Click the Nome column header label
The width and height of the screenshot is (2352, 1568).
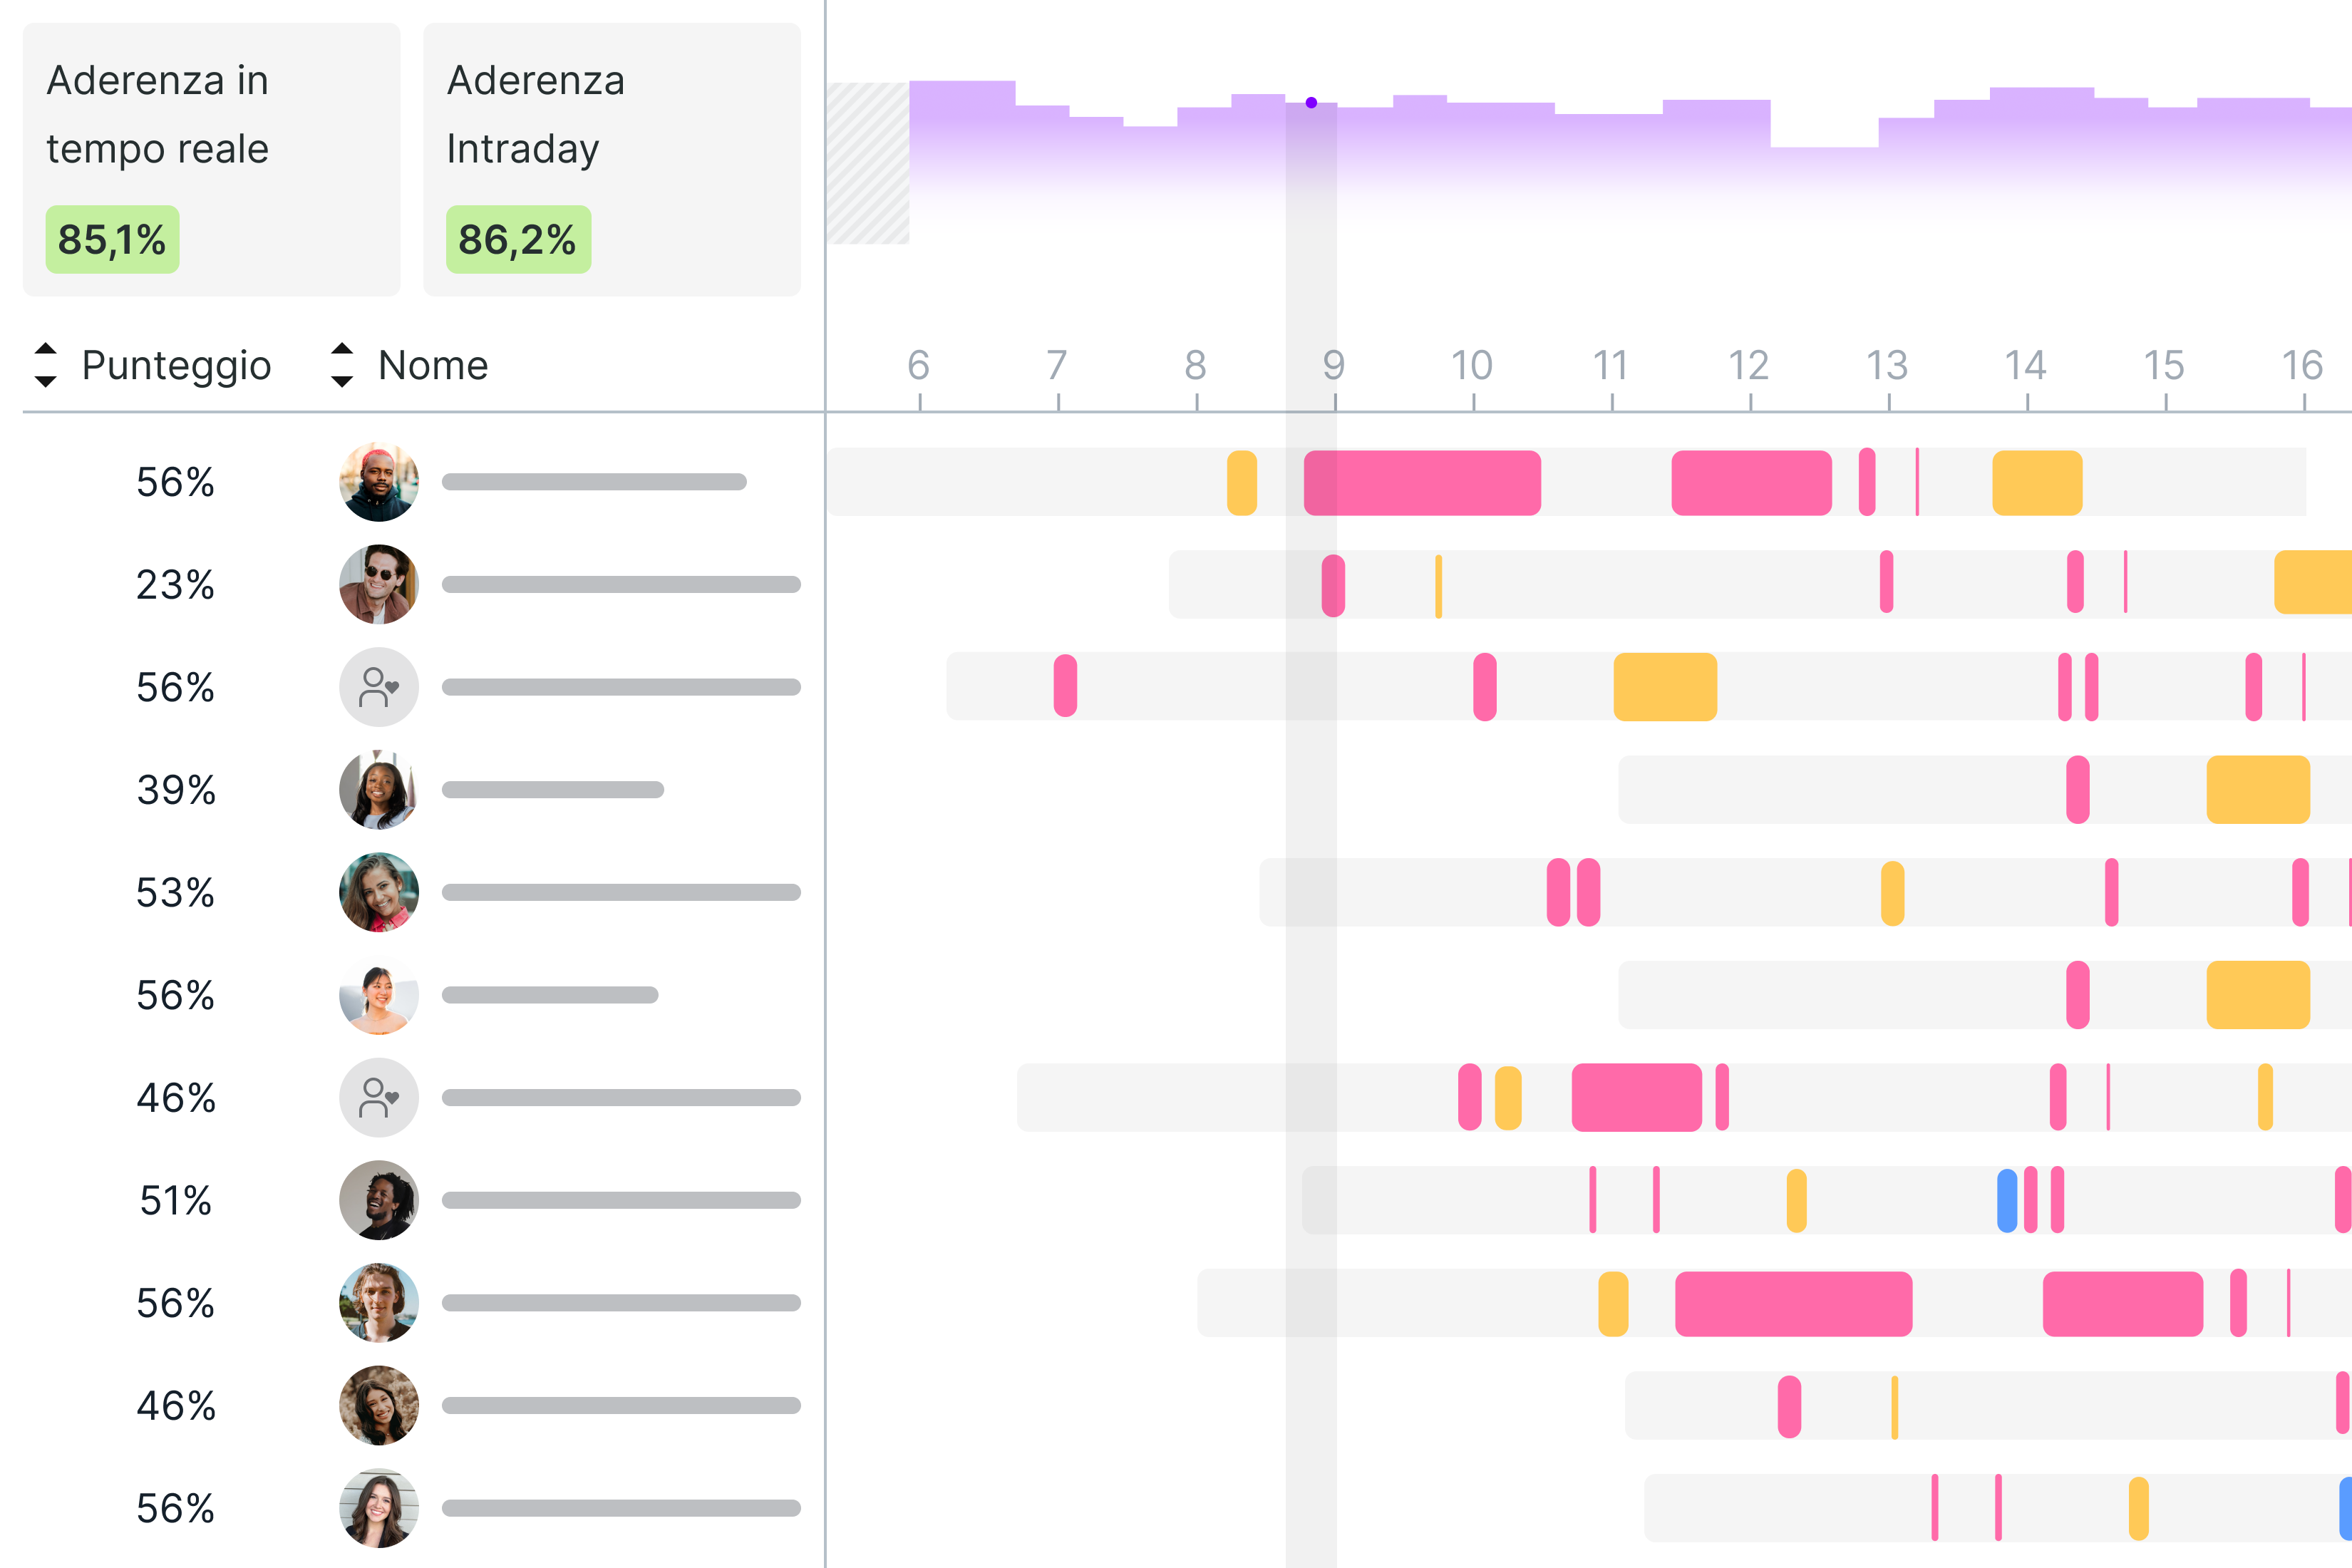(433, 365)
